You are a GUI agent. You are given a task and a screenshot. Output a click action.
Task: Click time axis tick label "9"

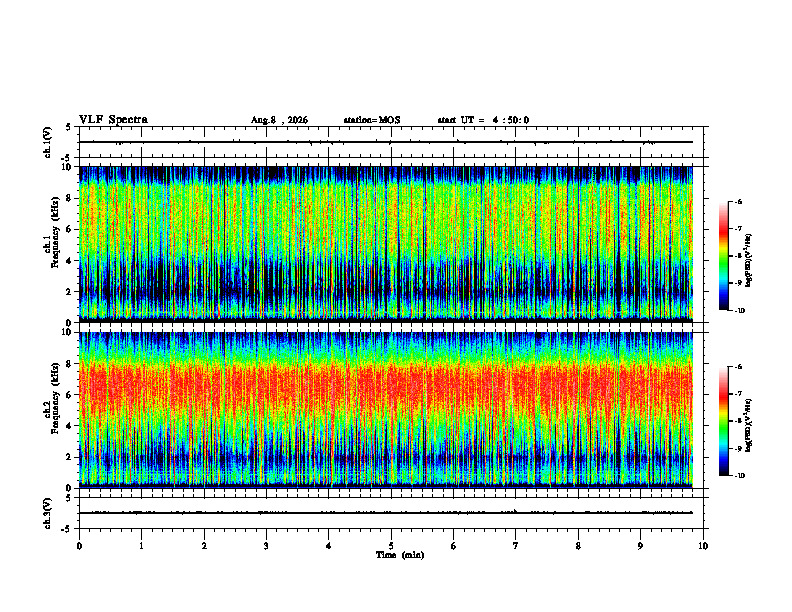(x=640, y=546)
